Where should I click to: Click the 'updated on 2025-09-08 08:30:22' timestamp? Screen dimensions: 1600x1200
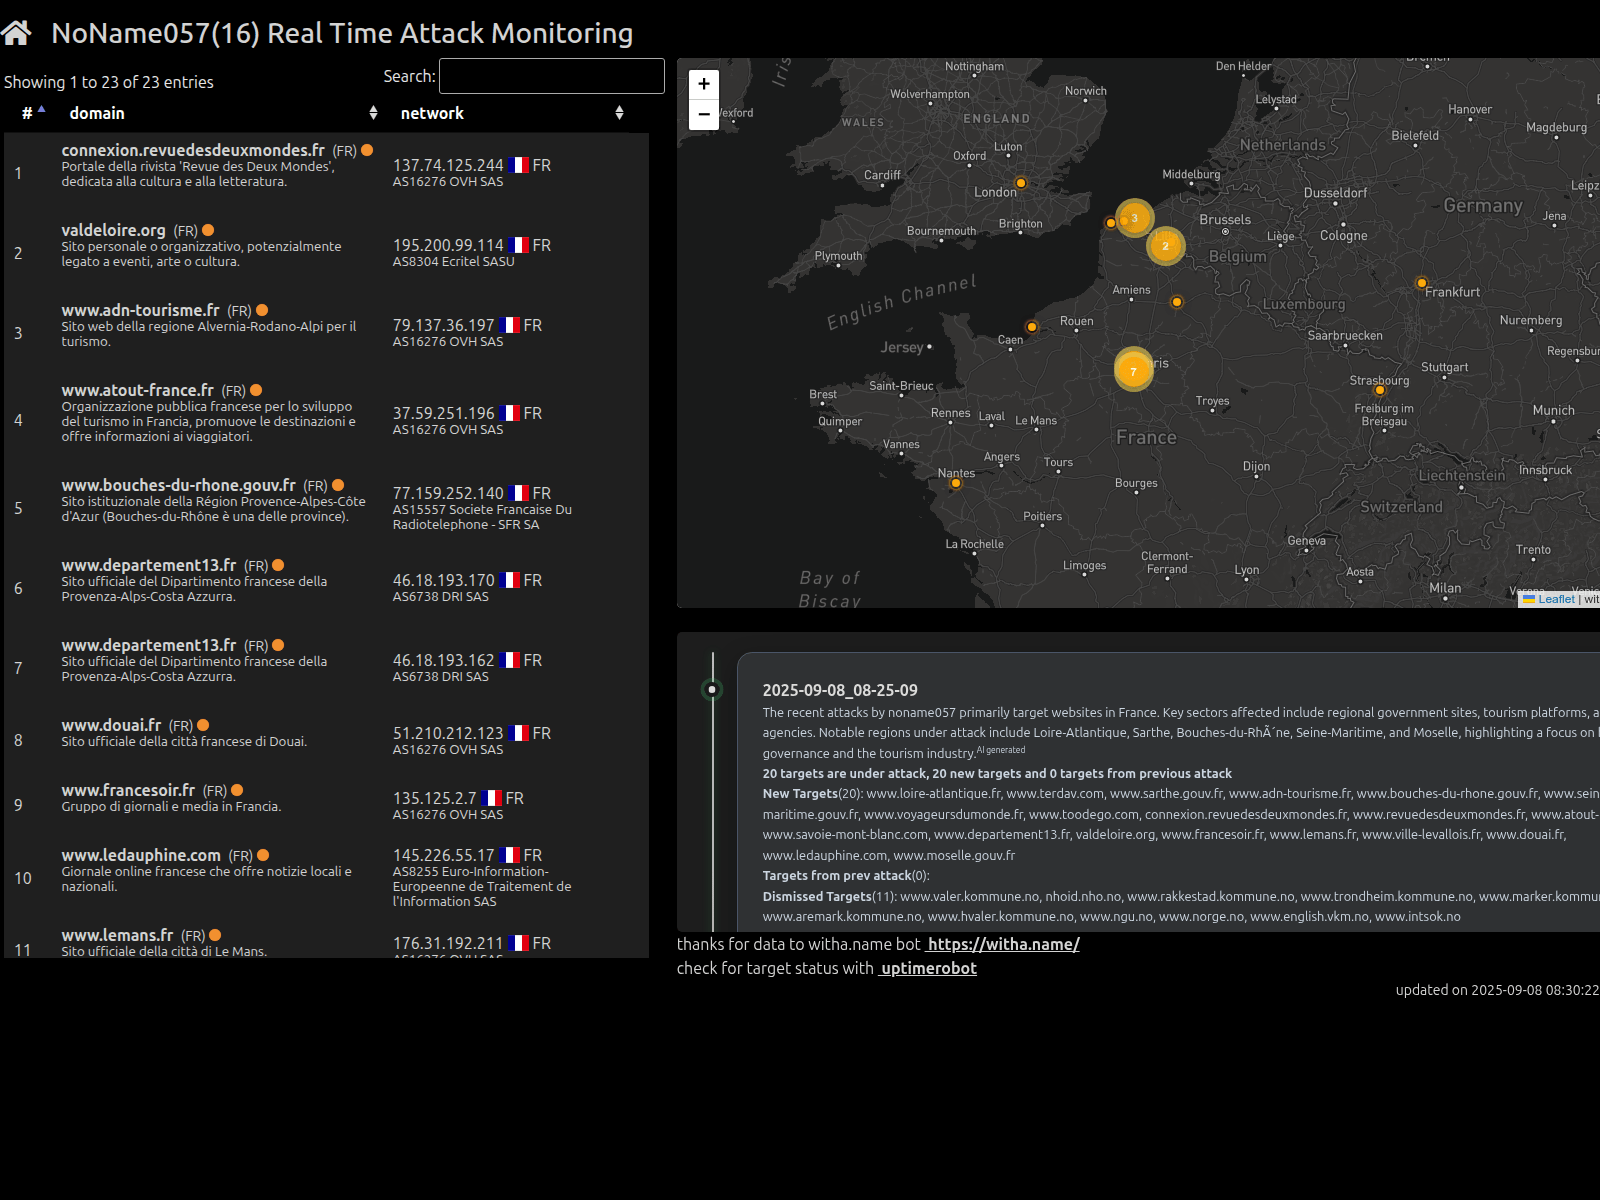coord(1497,990)
